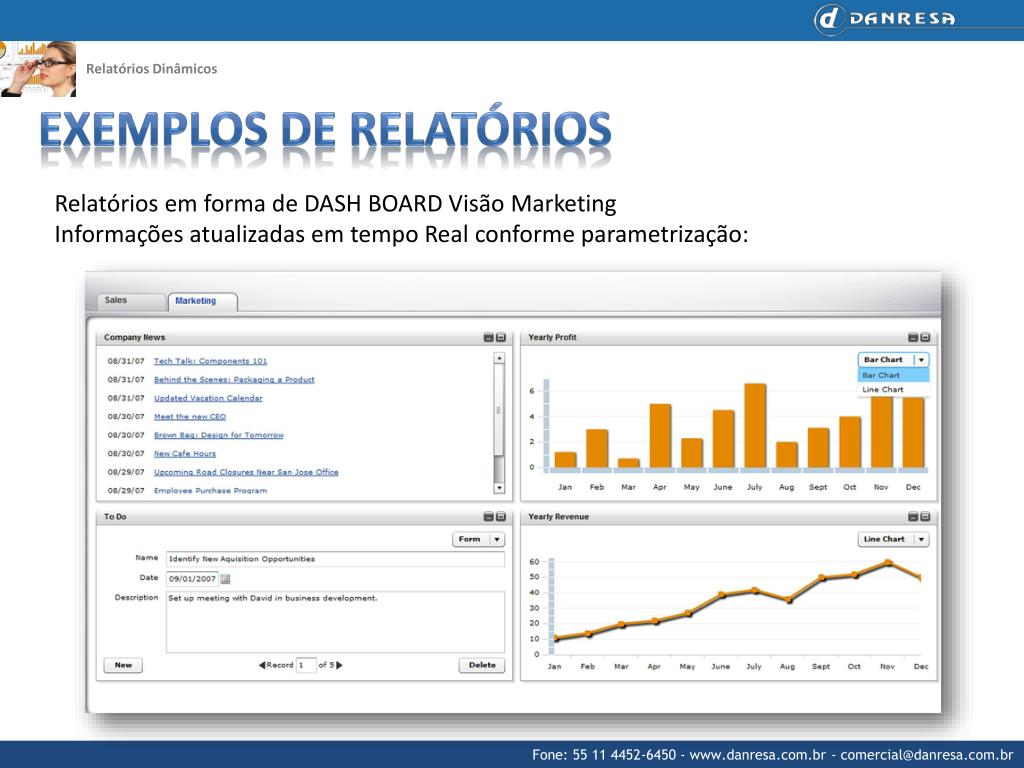Open Yearly Revenue Line Chart dropdown
The height and width of the screenshot is (768, 1024).
[x=893, y=539]
